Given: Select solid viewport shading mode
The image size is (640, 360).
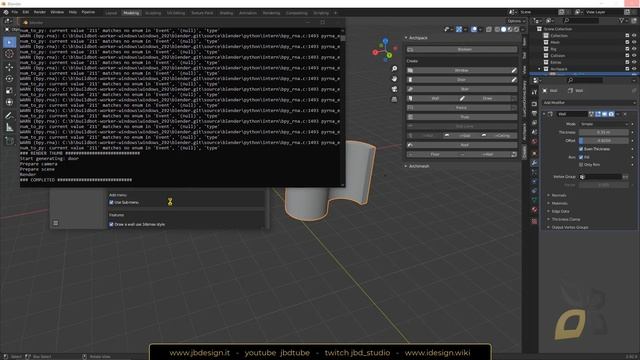Looking at the screenshot, I should pos(503,29).
